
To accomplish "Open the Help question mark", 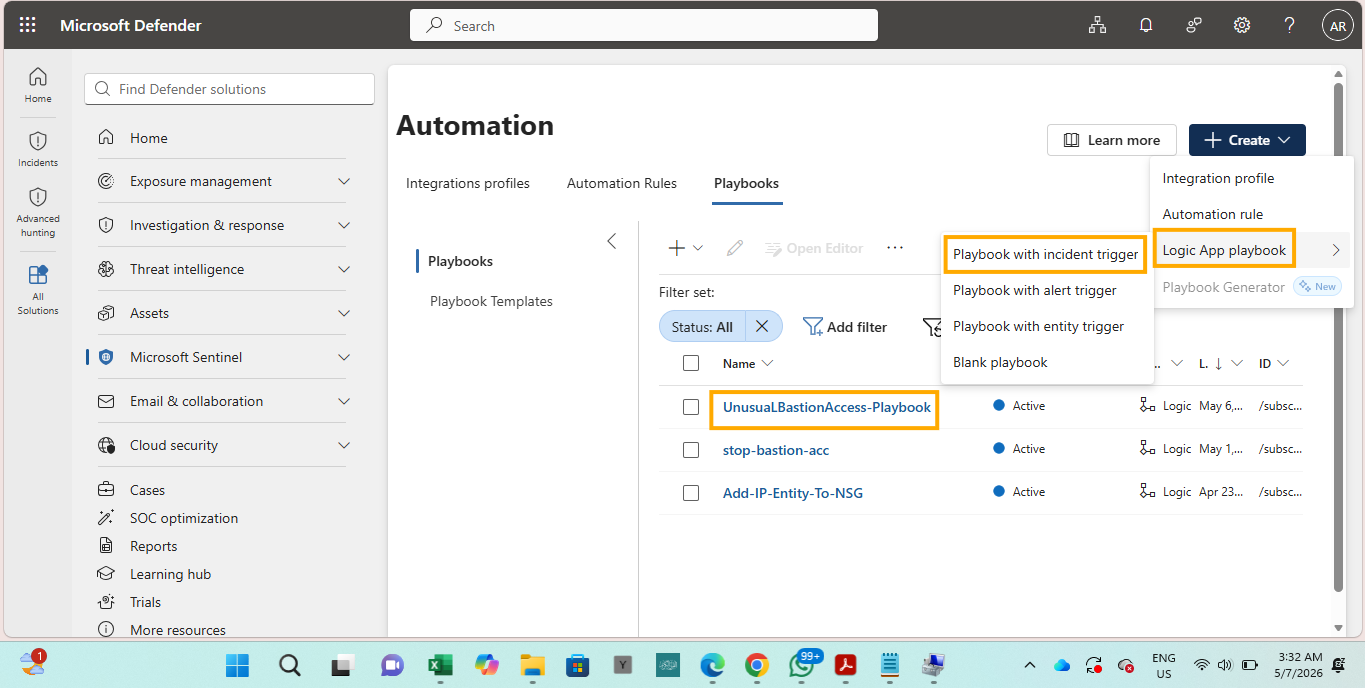I will (x=1290, y=26).
